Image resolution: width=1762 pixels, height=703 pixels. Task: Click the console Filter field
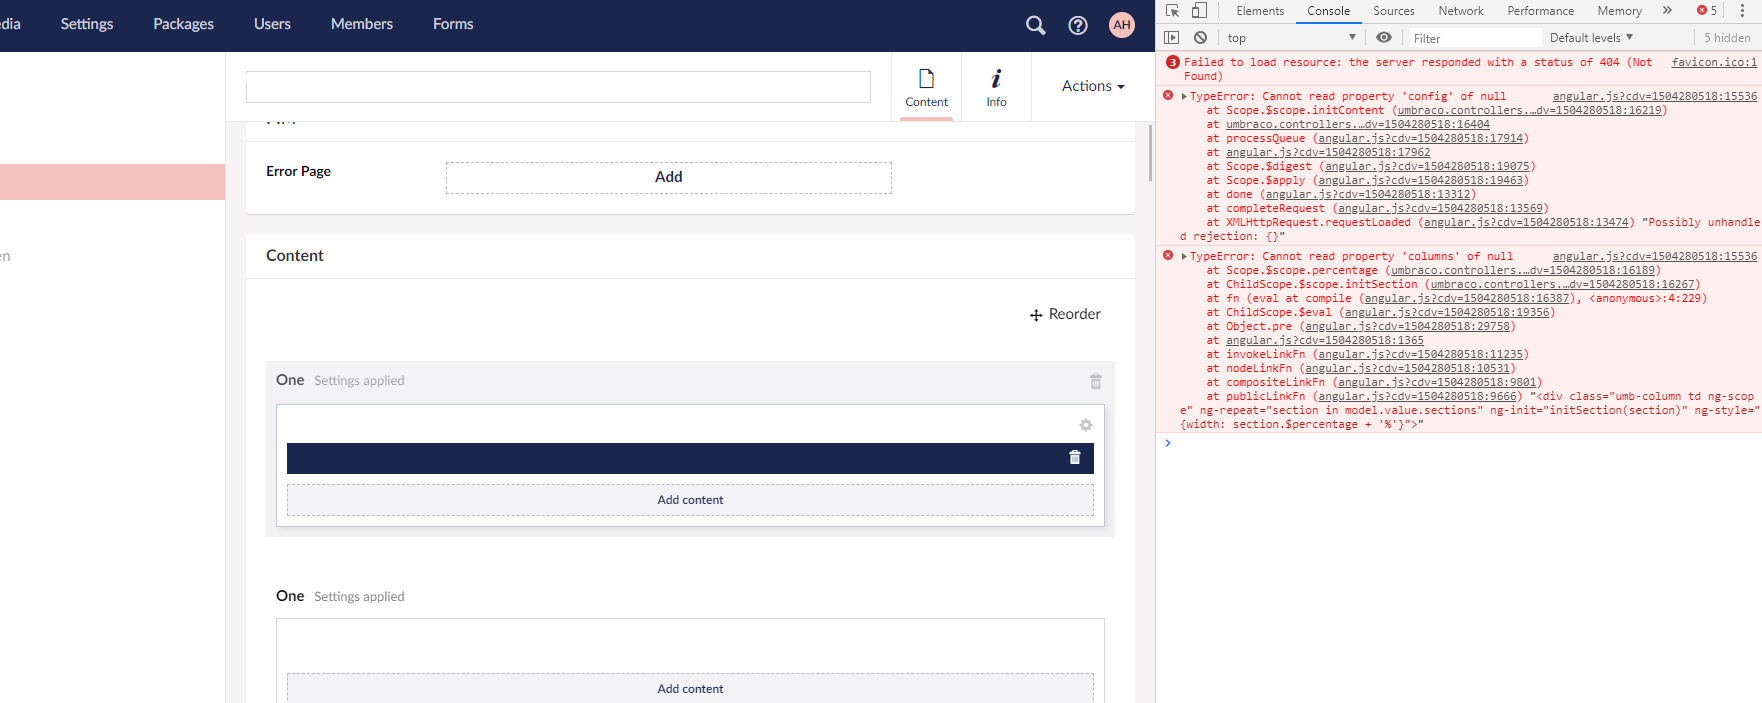pos(1473,38)
